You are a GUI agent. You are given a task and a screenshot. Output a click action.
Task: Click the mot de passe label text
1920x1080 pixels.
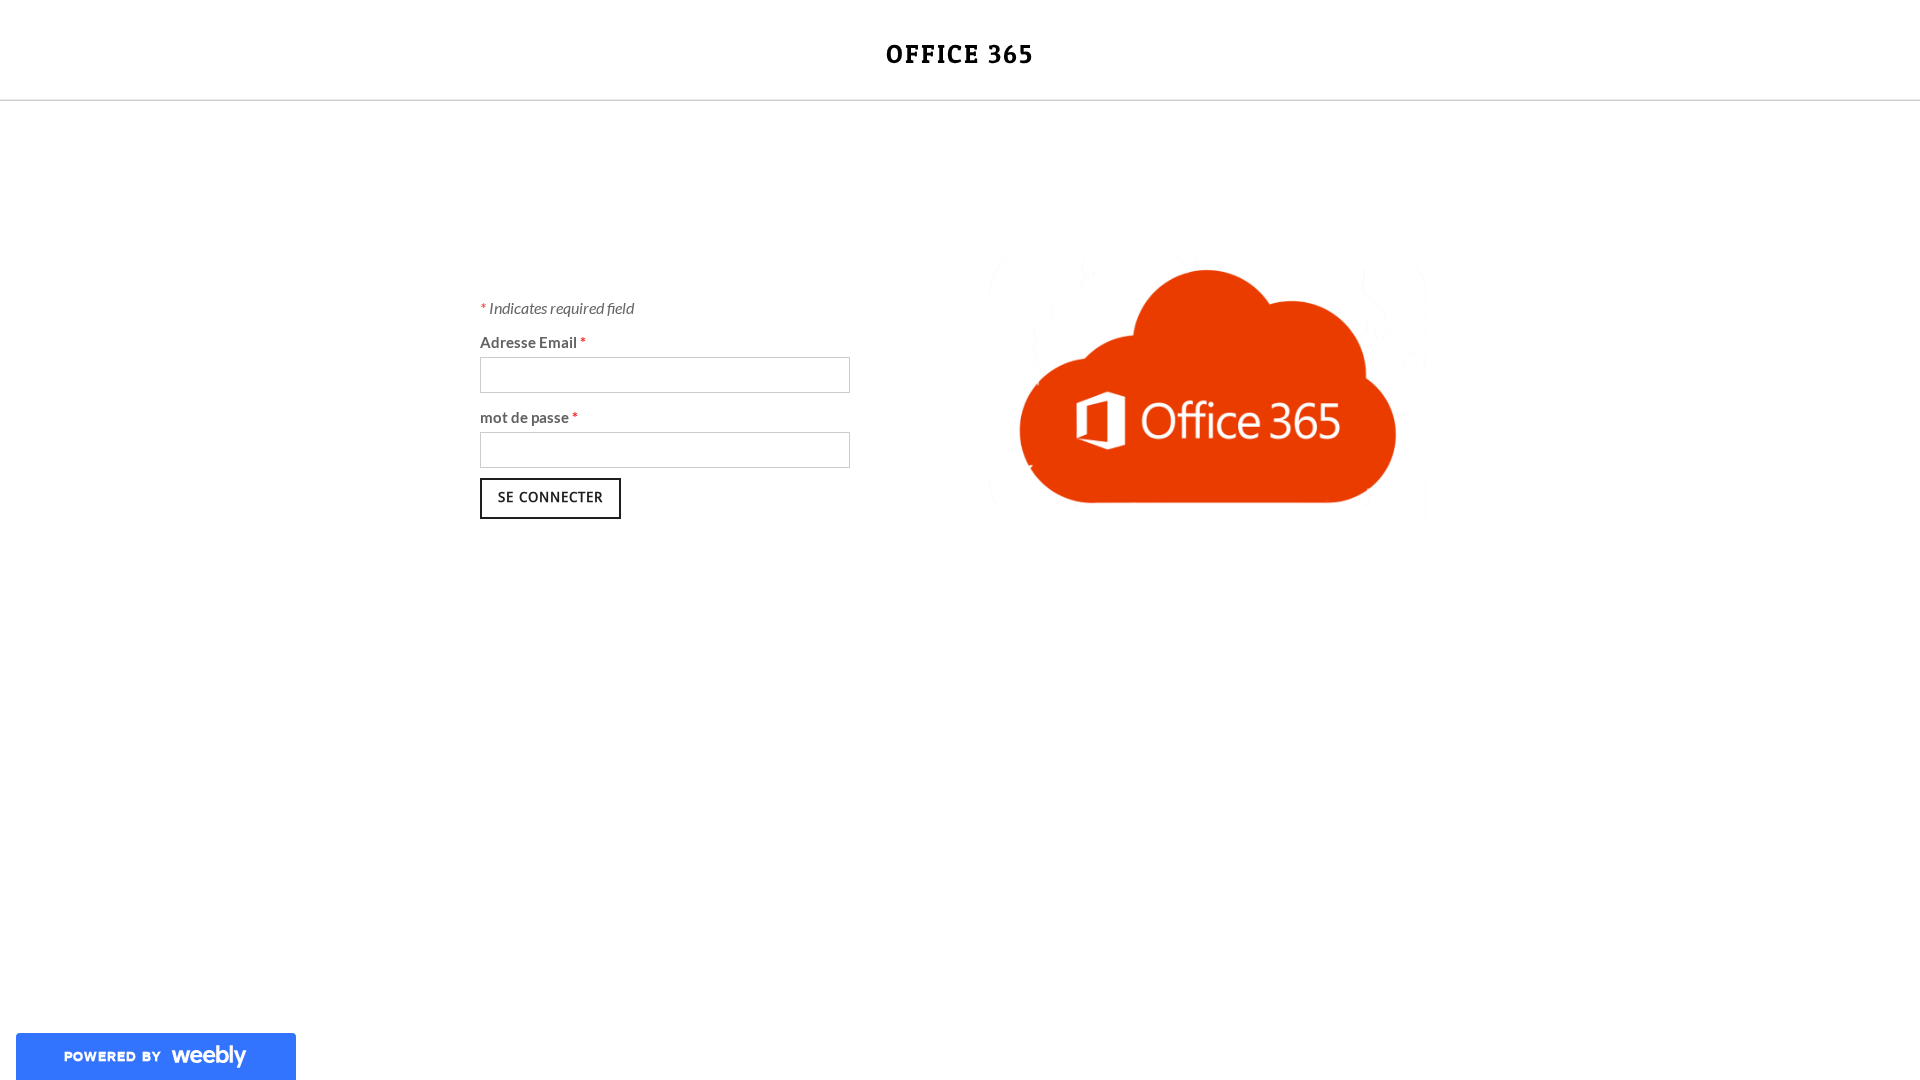pyautogui.click(x=524, y=417)
